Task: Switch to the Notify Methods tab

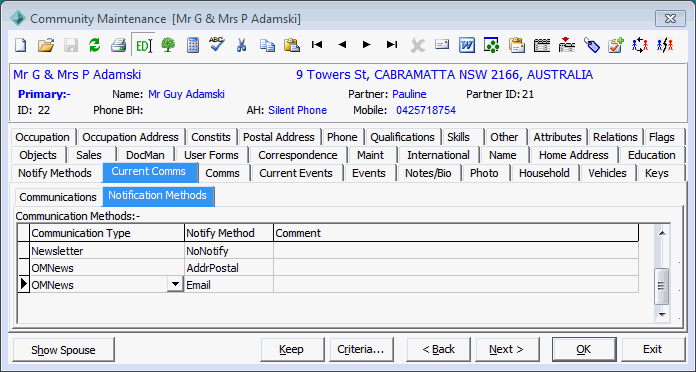Action: (x=55, y=173)
